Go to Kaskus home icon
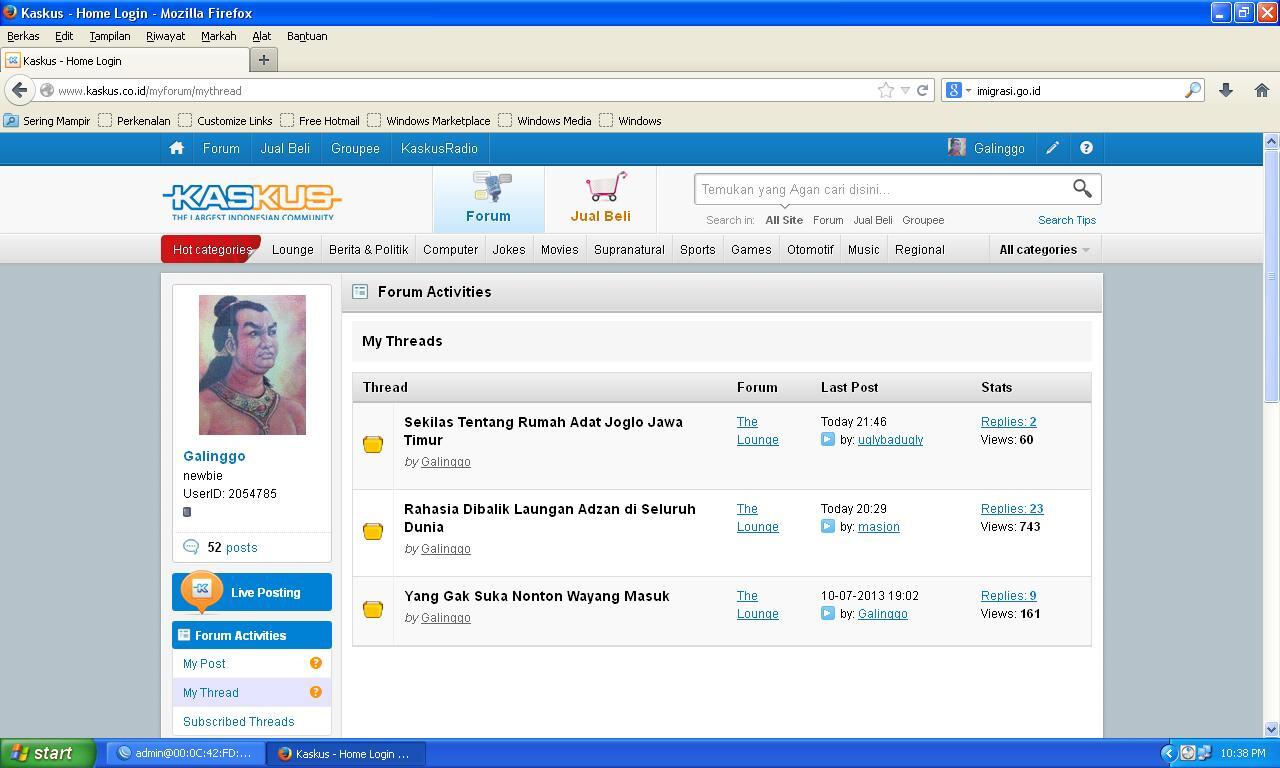This screenshot has height=768, width=1280. [x=177, y=148]
